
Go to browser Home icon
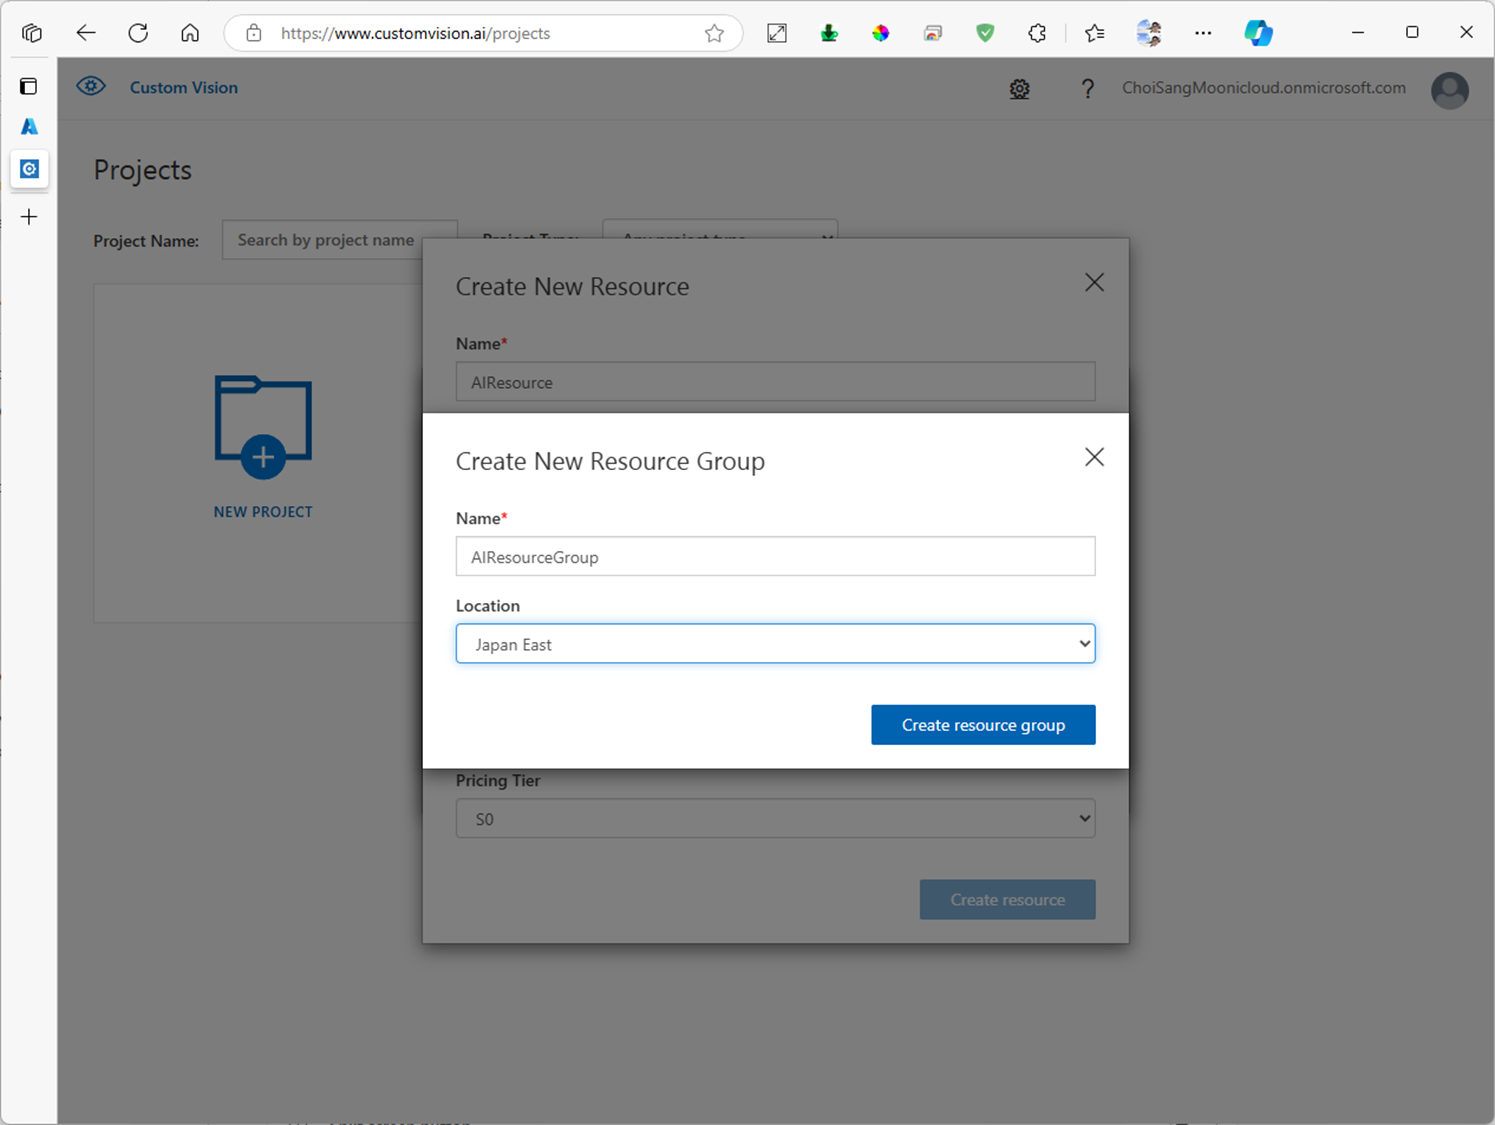pyautogui.click(x=190, y=33)
